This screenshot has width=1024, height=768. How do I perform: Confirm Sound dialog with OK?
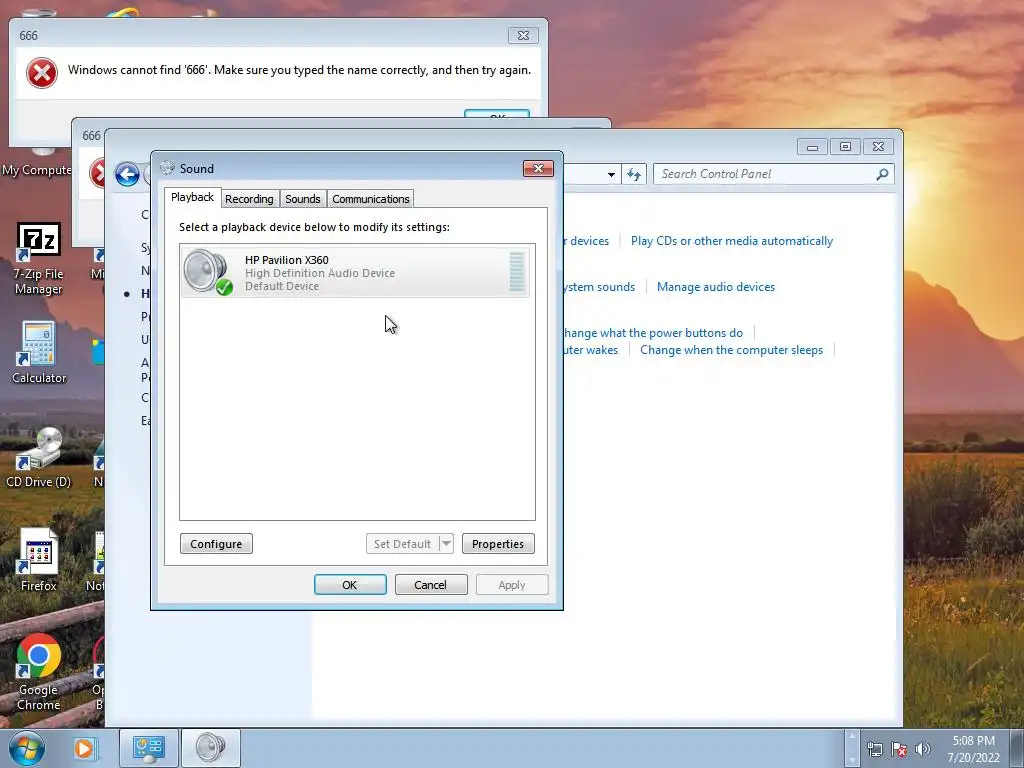click(349, 584)
